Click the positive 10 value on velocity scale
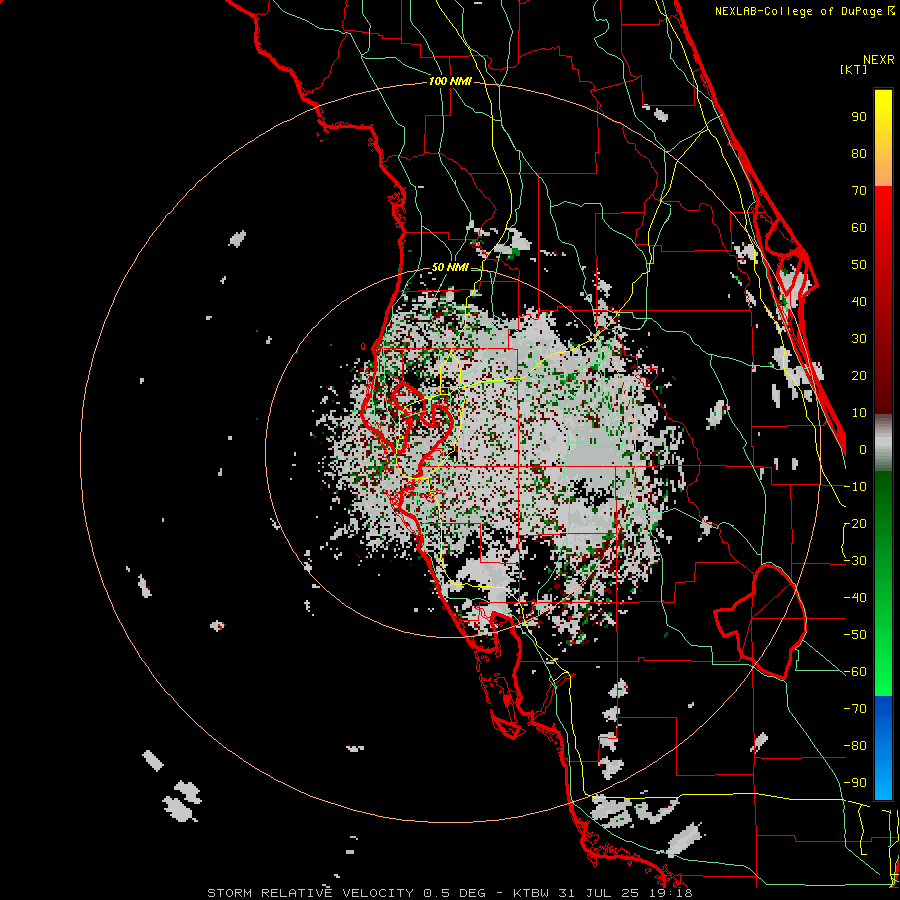 point(859,413)
